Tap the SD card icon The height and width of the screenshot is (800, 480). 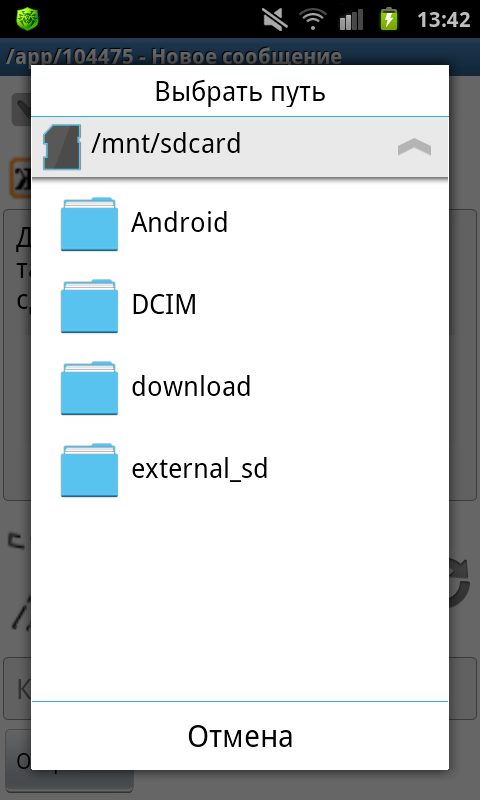[62, 147]
